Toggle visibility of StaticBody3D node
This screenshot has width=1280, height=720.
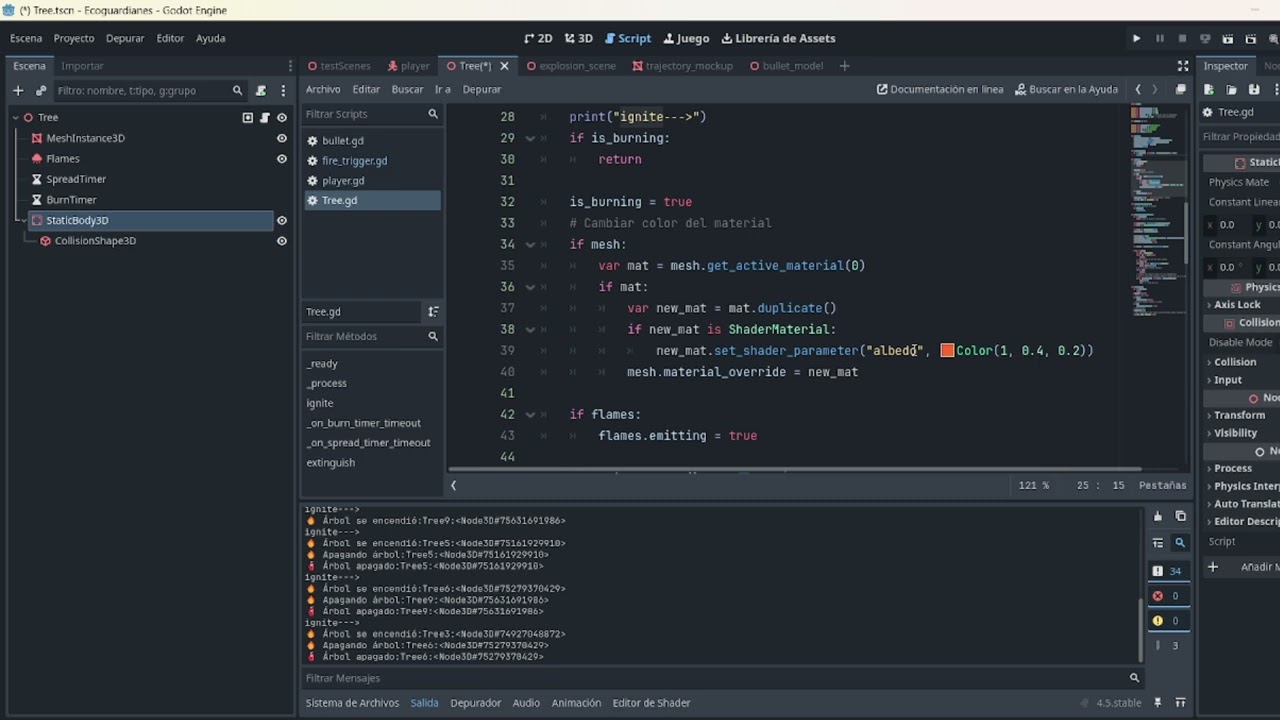282,220
